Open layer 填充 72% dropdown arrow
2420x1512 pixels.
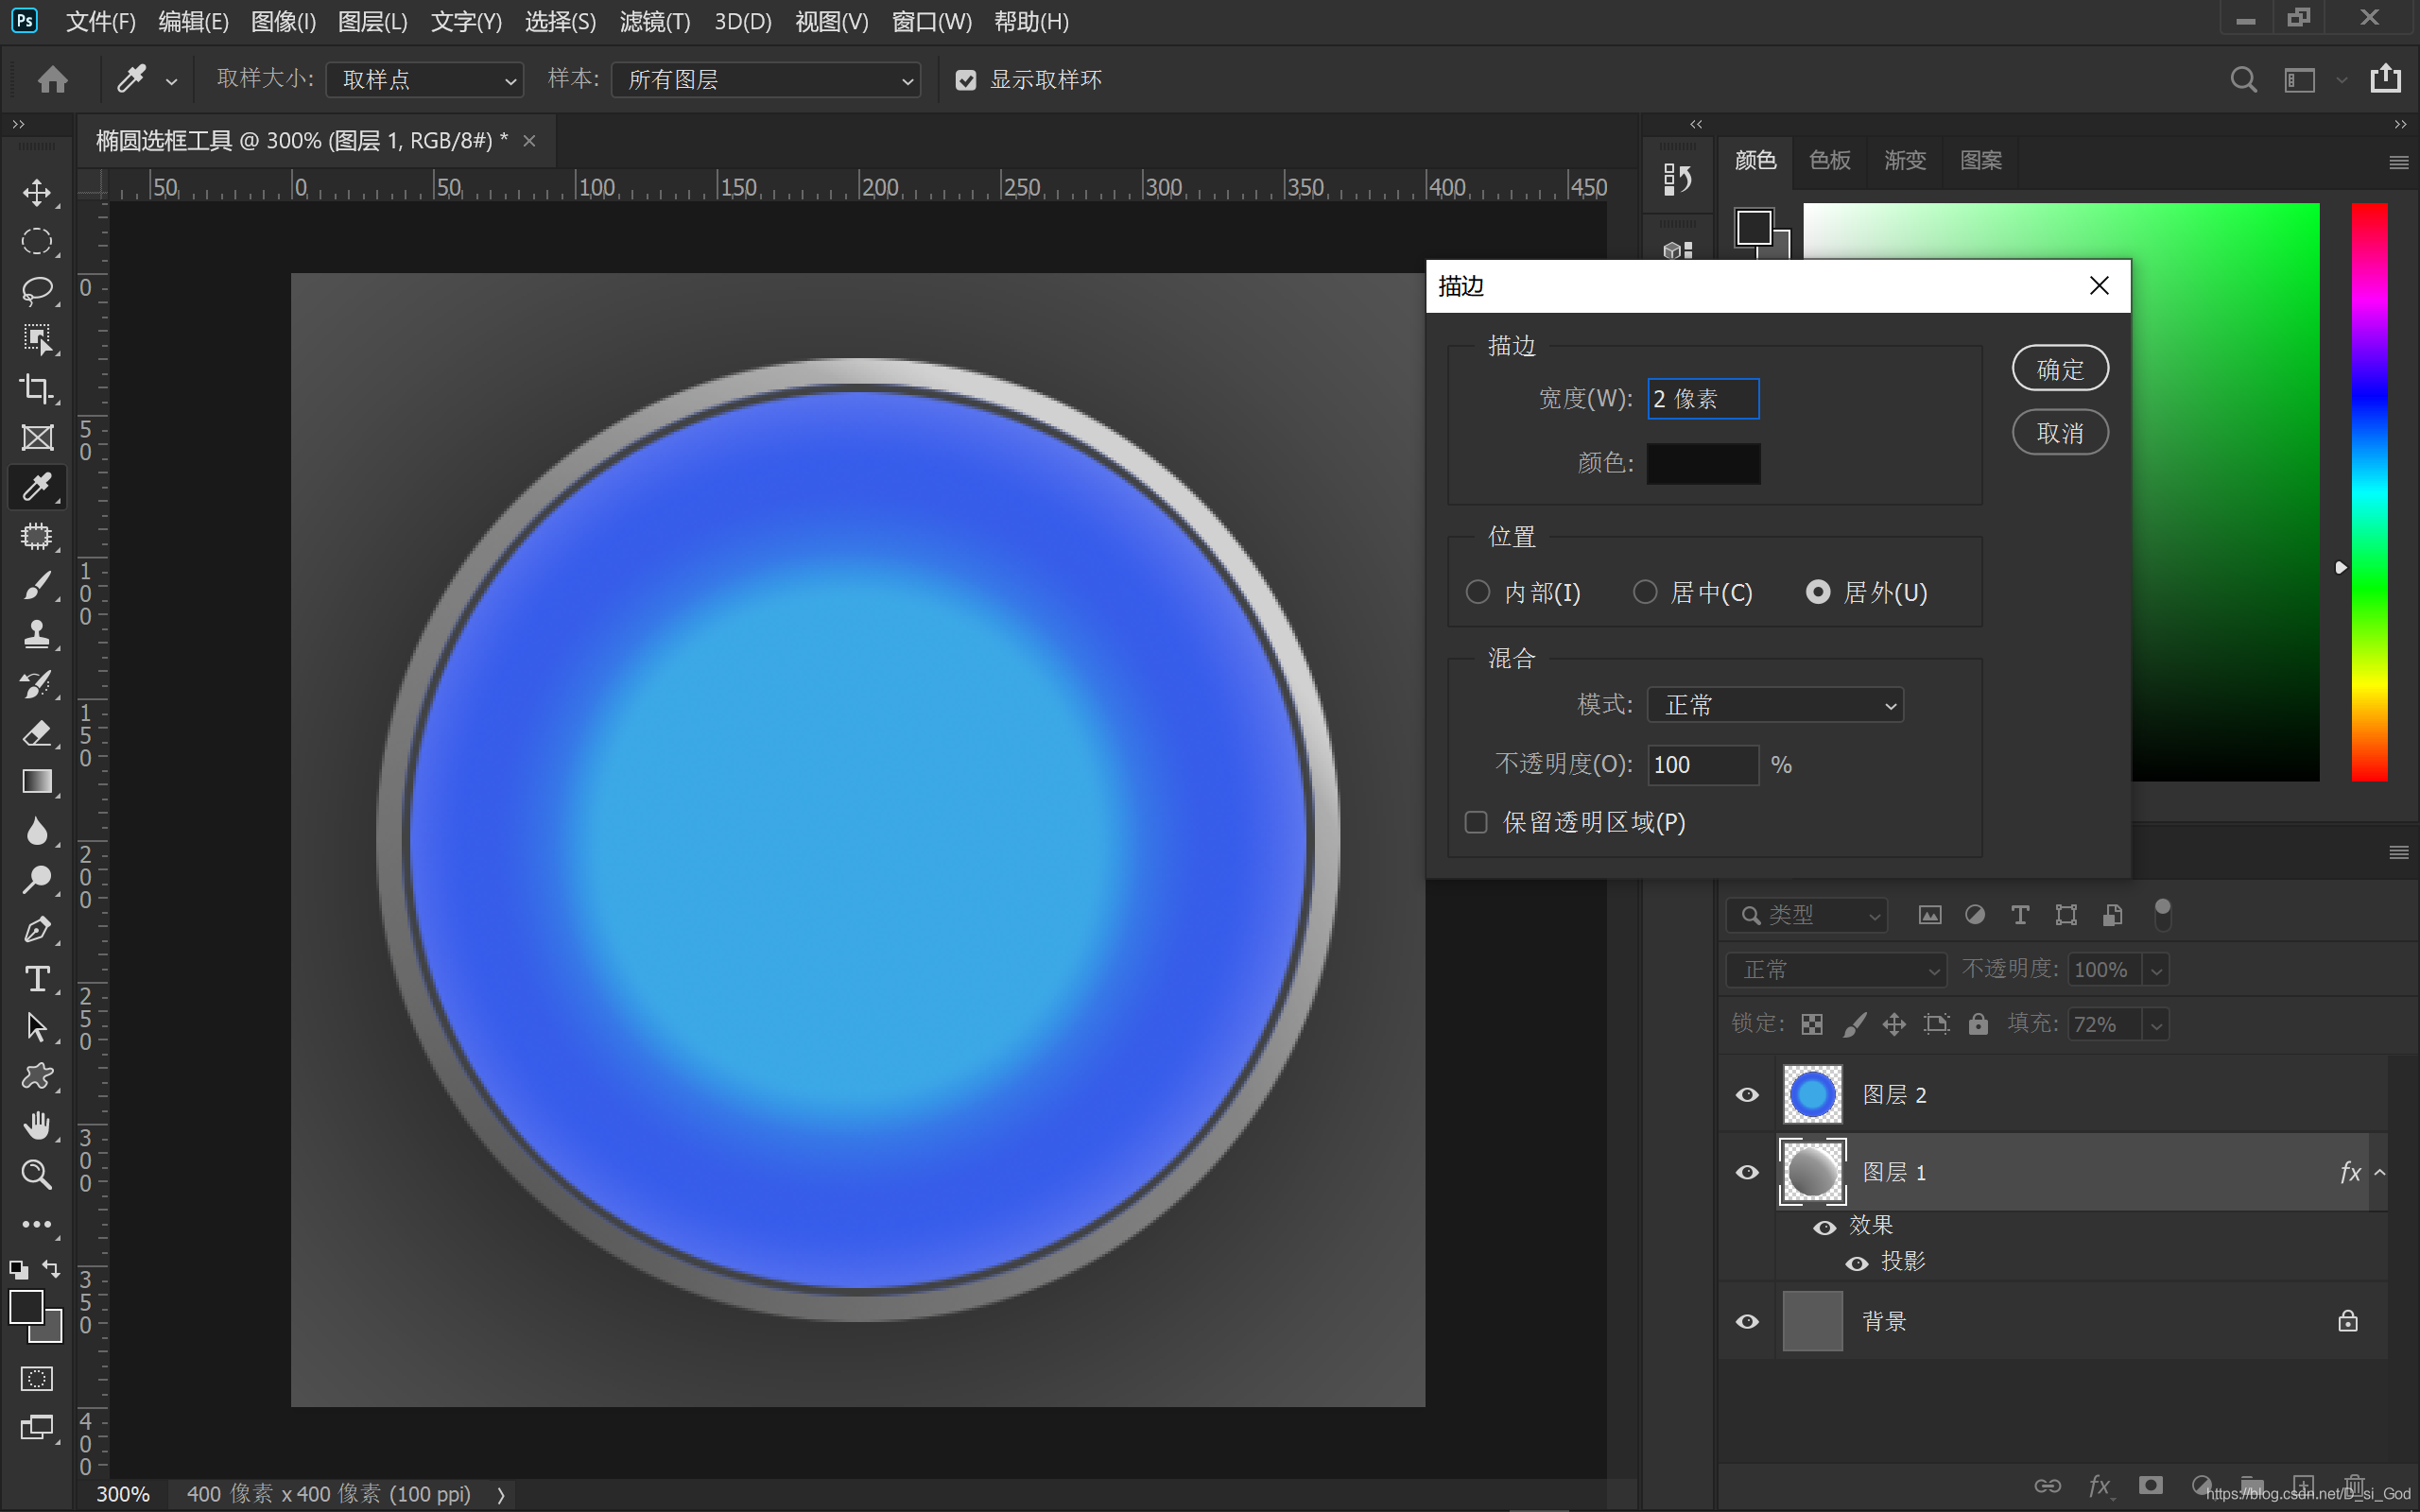click(2157, 1025)
